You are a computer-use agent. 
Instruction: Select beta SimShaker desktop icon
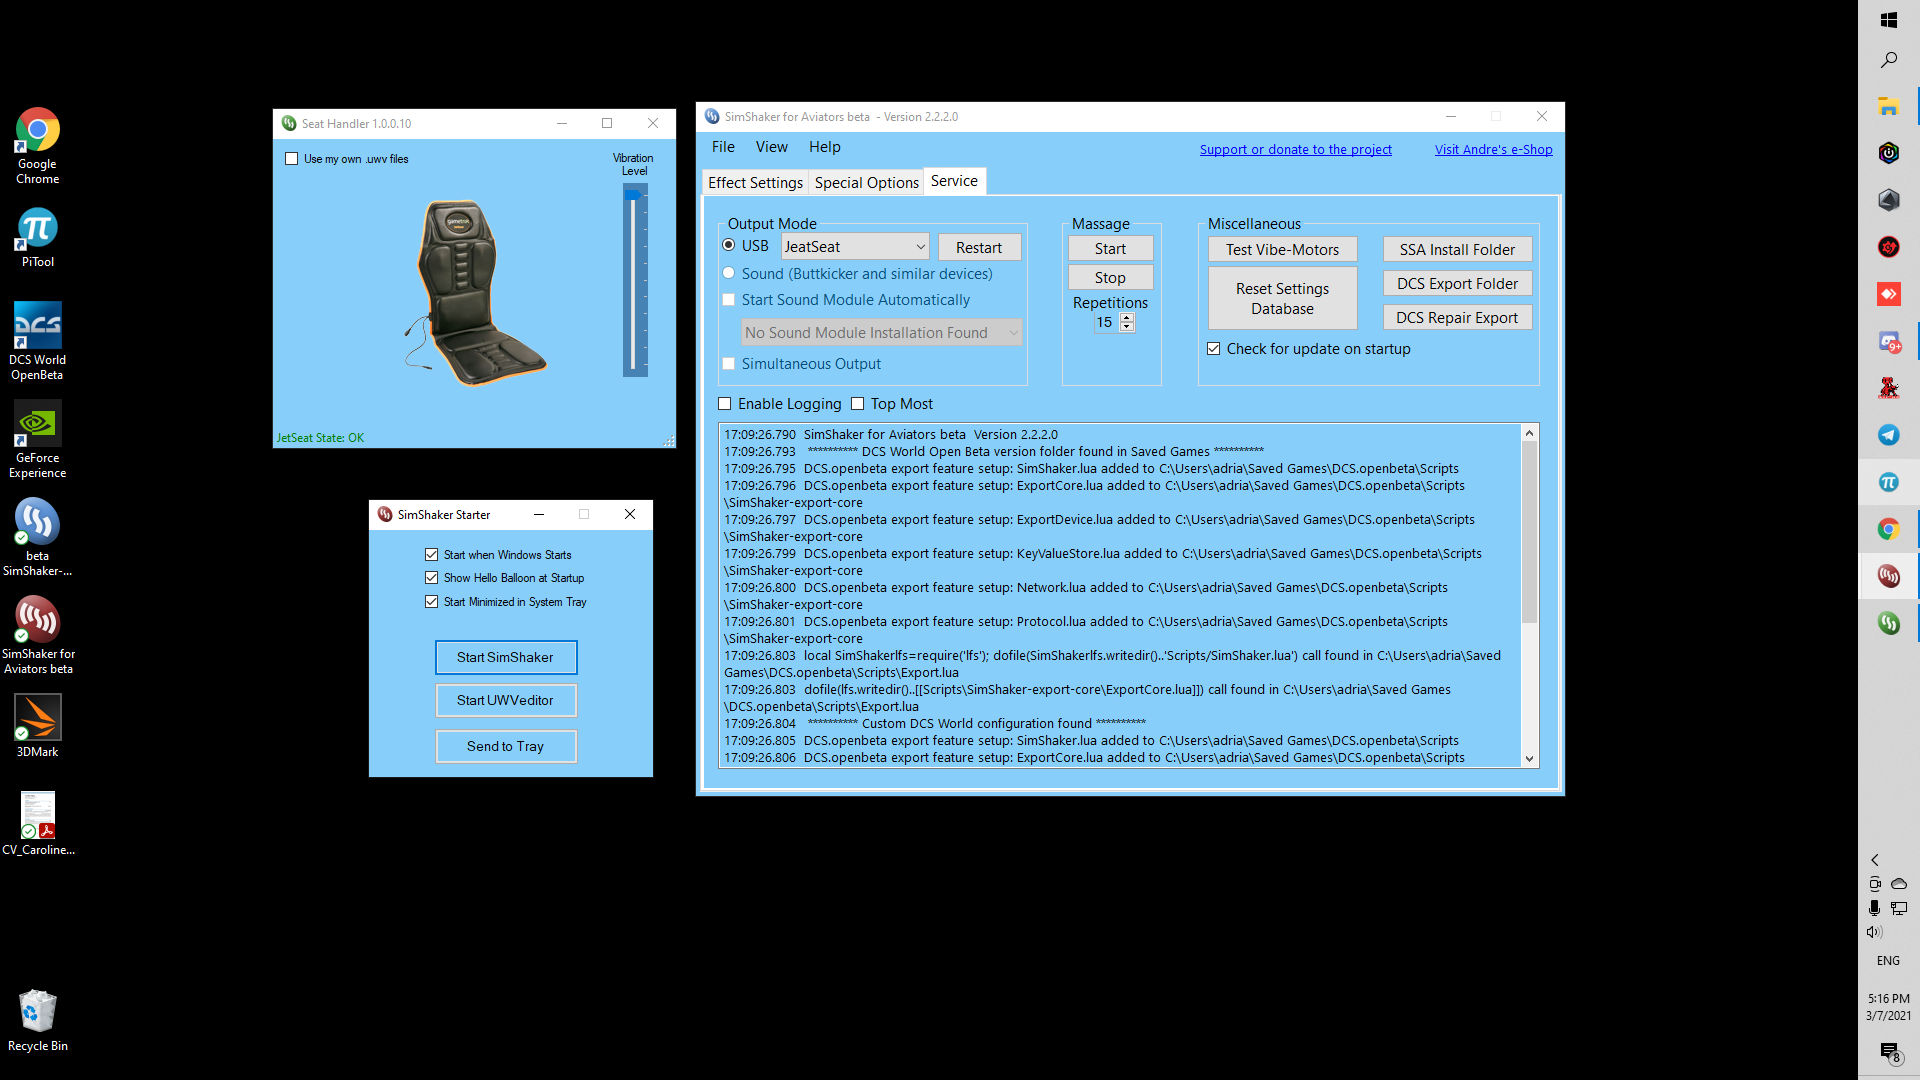[x=37, y=538]
